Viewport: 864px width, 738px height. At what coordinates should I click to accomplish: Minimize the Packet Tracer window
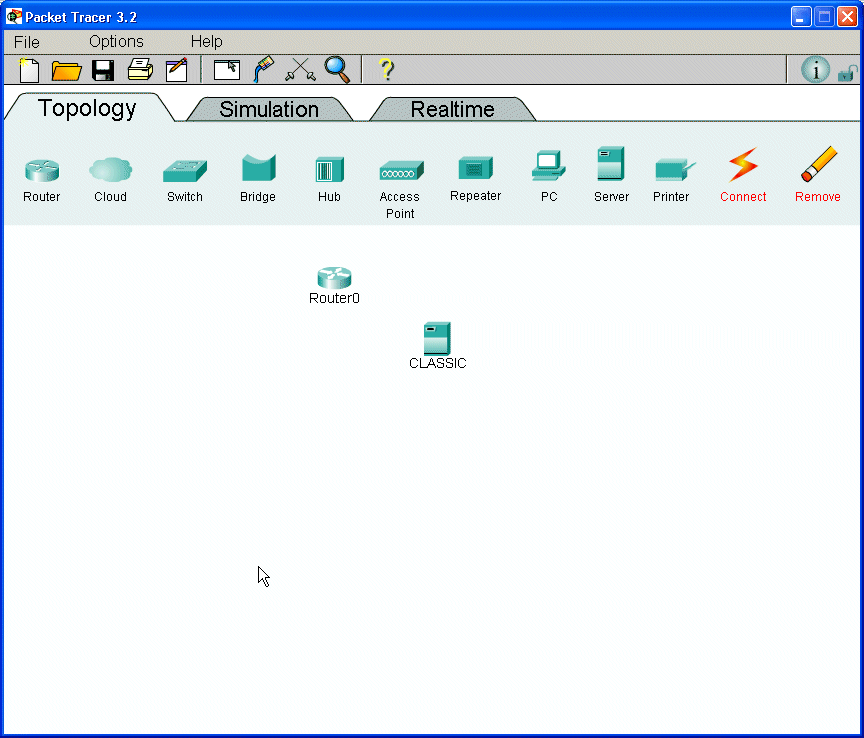(801, 17)
